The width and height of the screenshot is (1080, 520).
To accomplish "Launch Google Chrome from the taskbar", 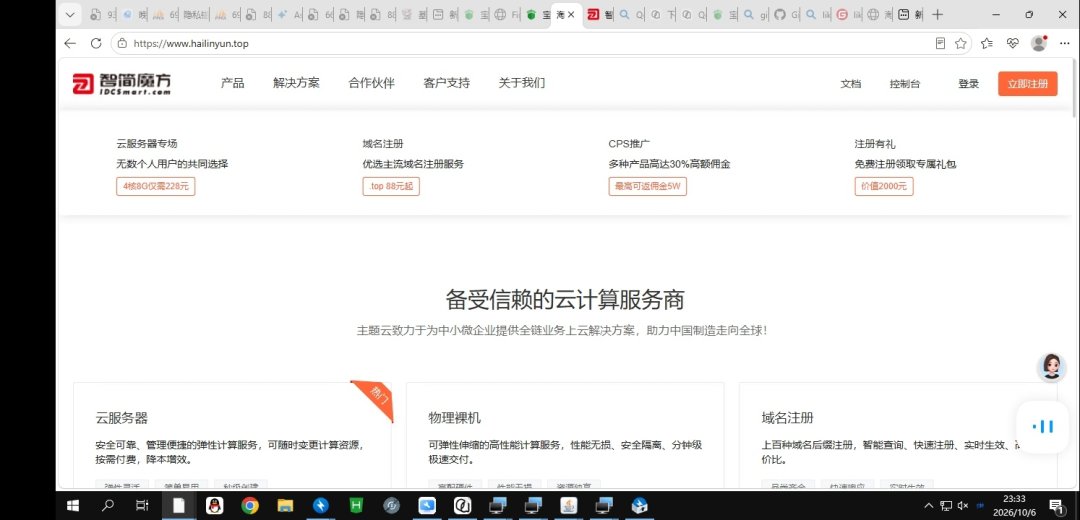I will coord(249,506).
